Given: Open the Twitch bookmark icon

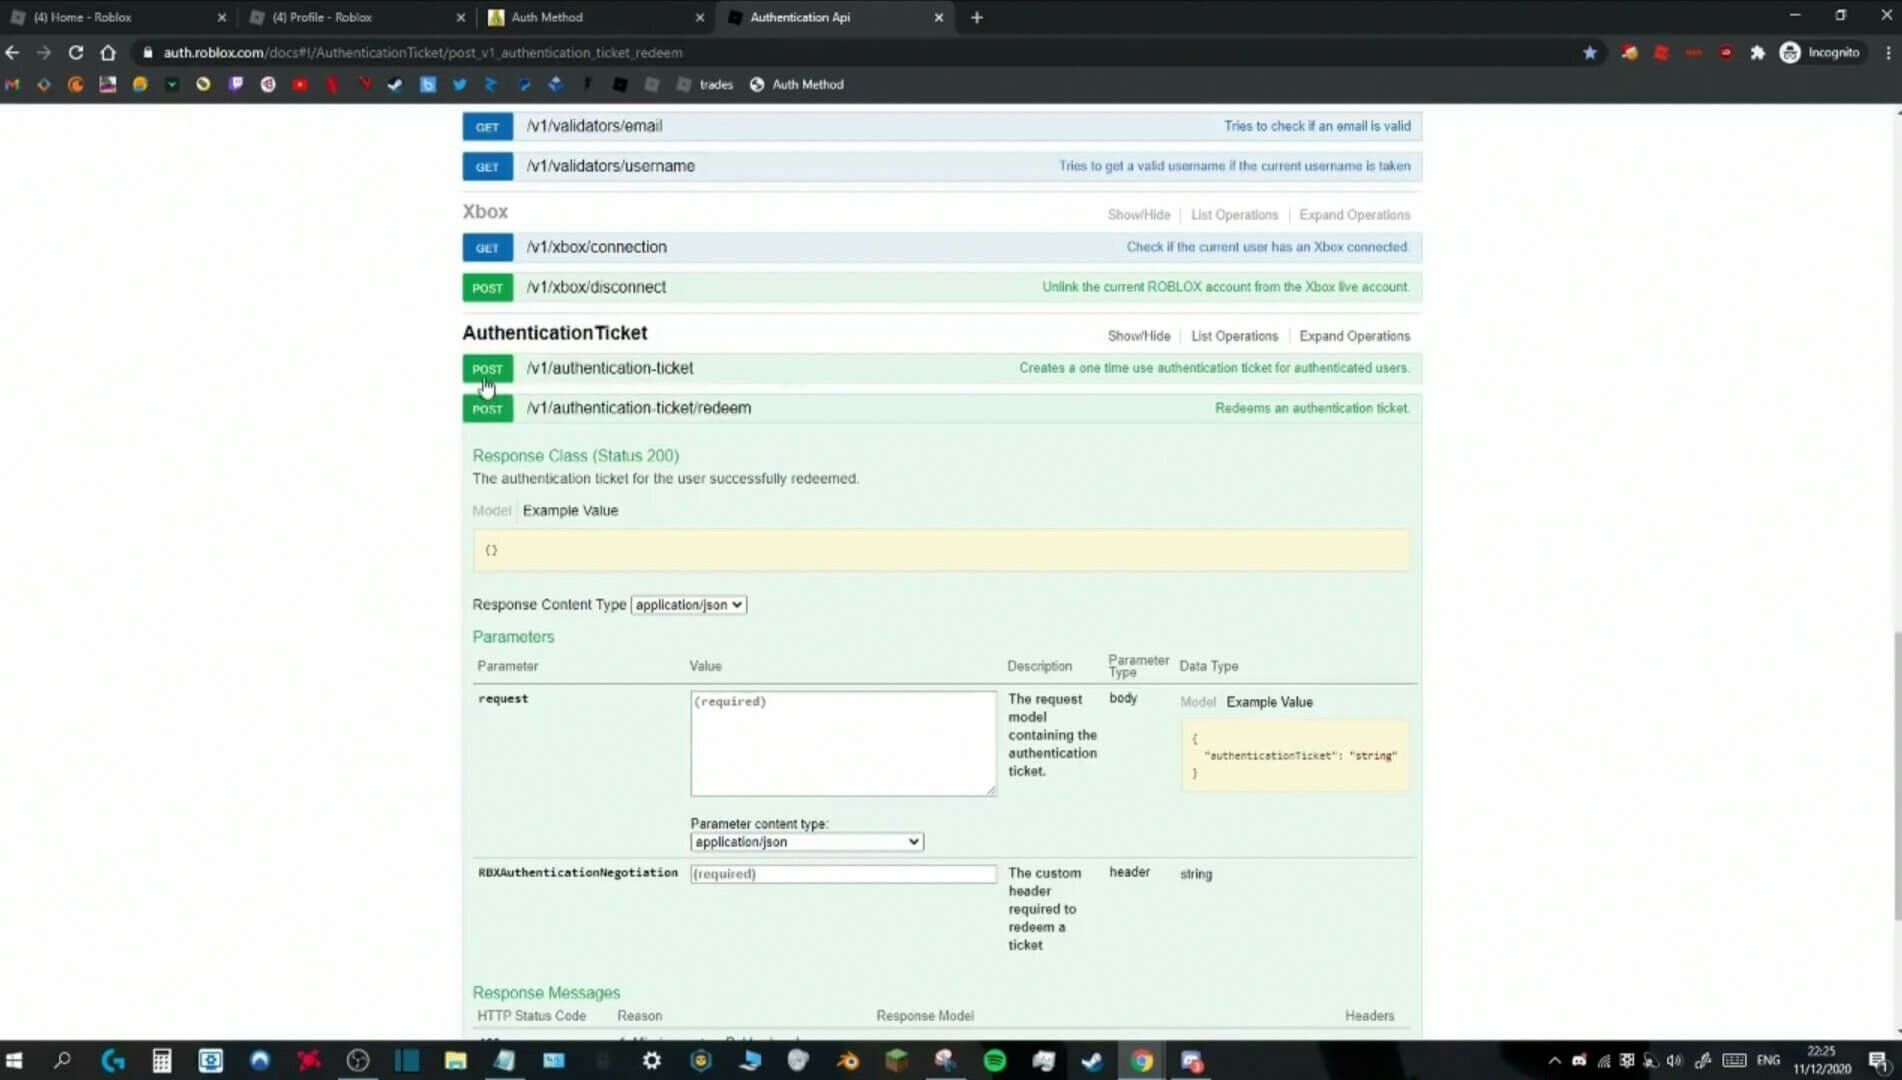Looking at the screenshot, I should pos(236,85).
